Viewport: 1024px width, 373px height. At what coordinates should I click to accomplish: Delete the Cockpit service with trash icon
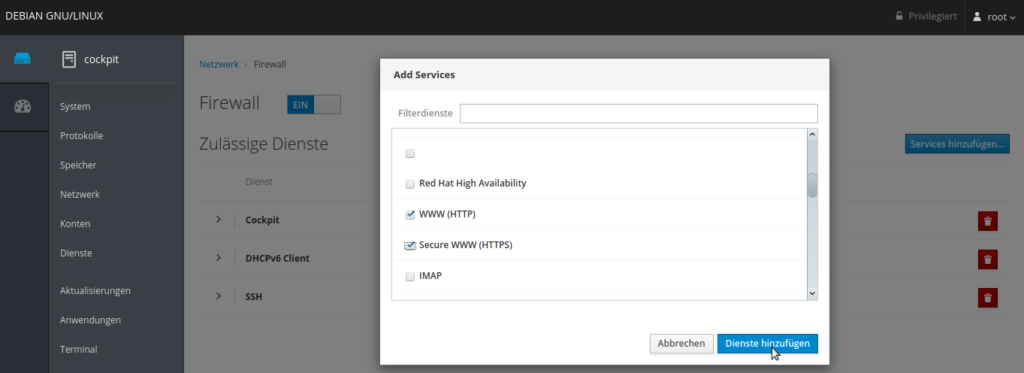click(x=987, y=221)
